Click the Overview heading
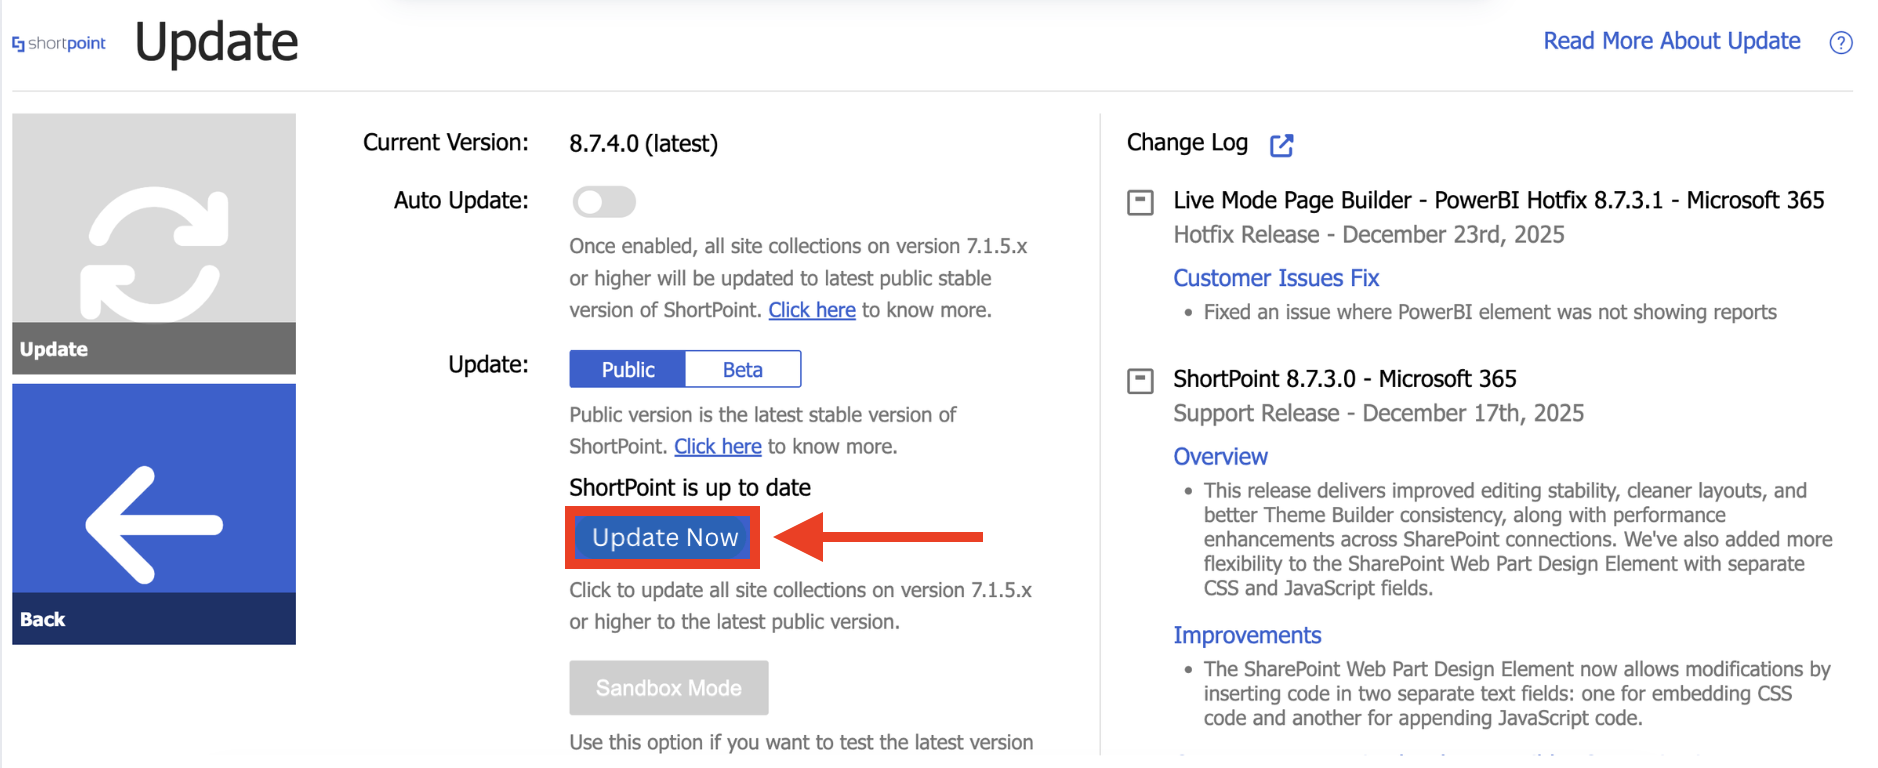The image size is (1878, 768). (x=1220, y=456)
